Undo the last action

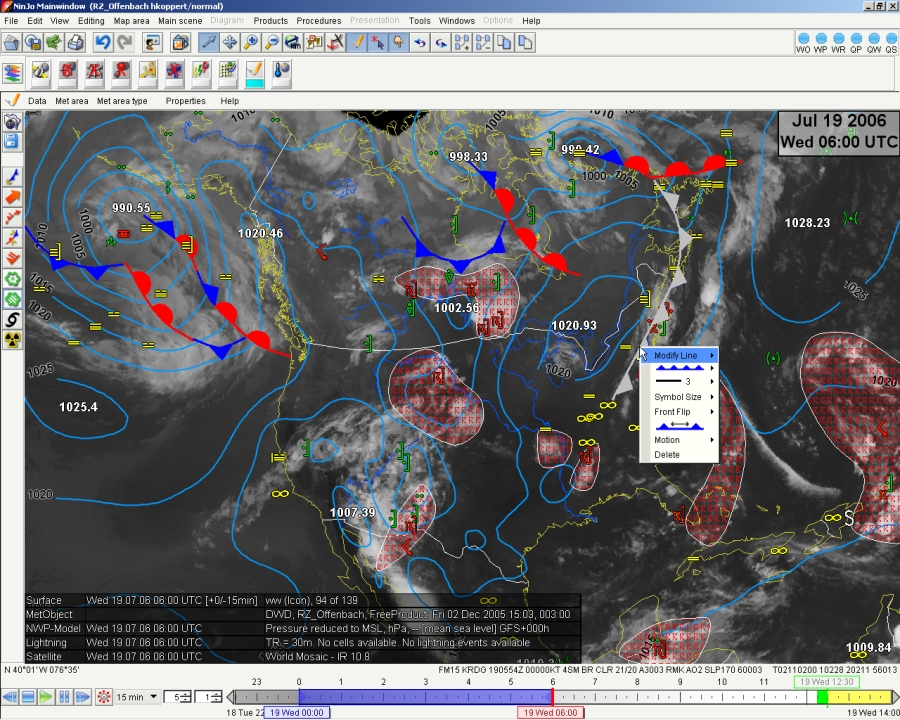pyautogui.click(x=103, y=42)
